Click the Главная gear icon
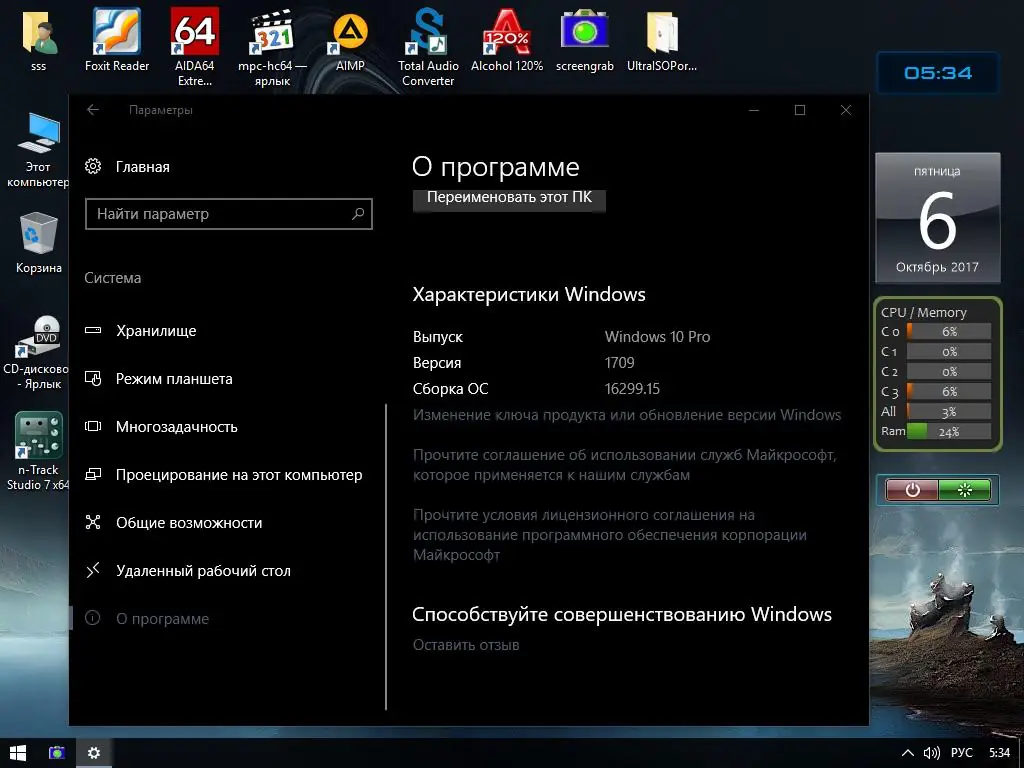 (93, 166)
